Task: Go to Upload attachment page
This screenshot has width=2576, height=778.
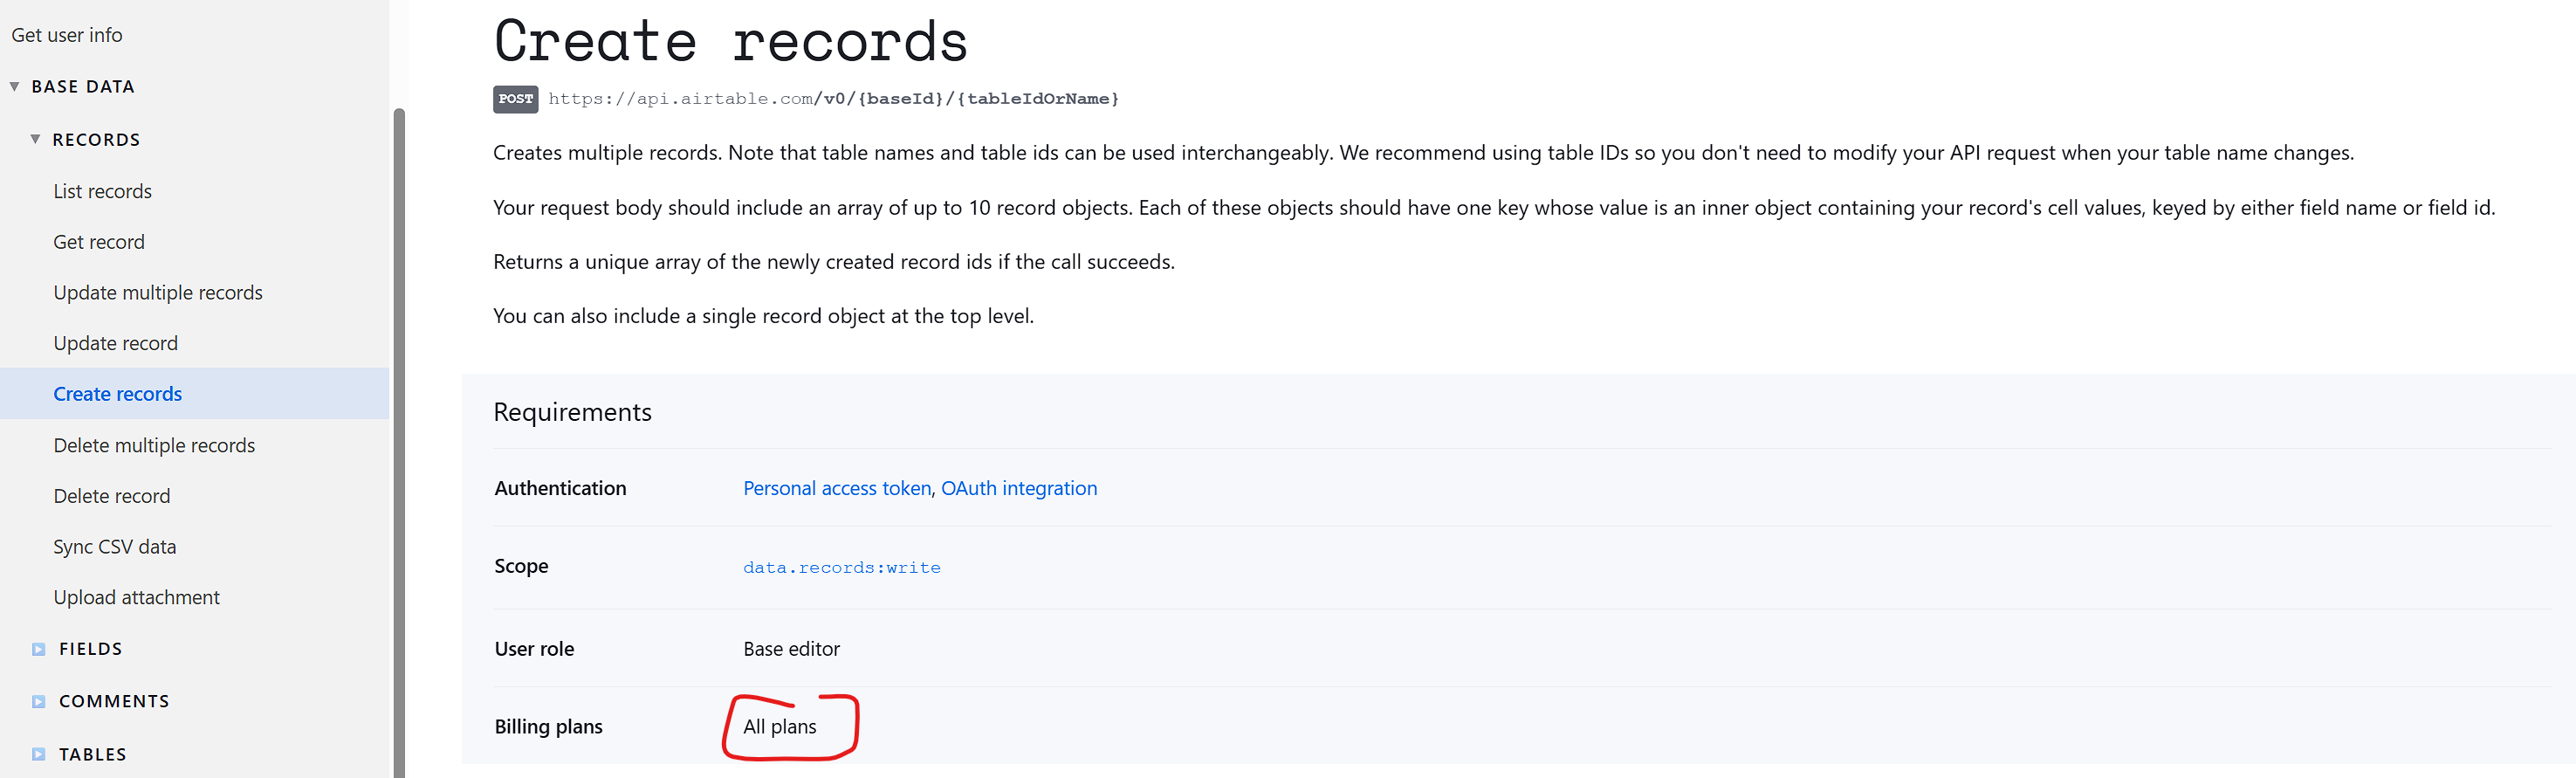Action: click(x=137, y=597)
